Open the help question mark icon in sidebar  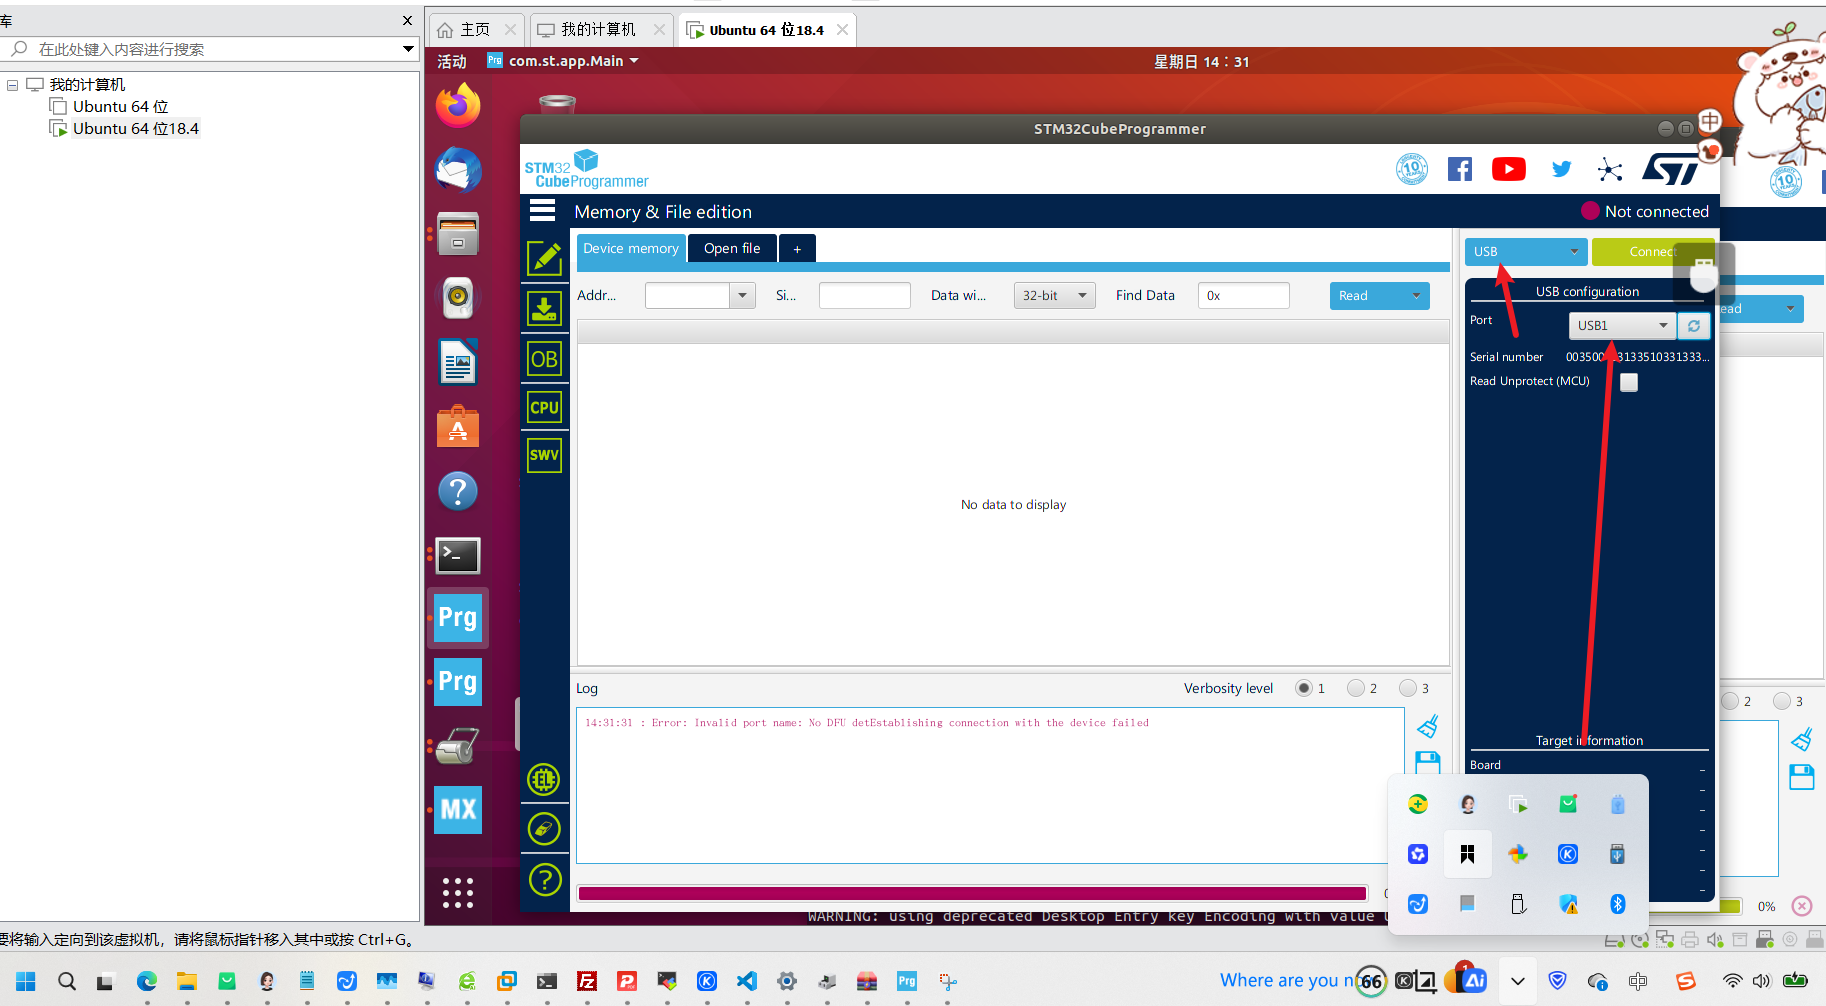click(x=544, y=880)
